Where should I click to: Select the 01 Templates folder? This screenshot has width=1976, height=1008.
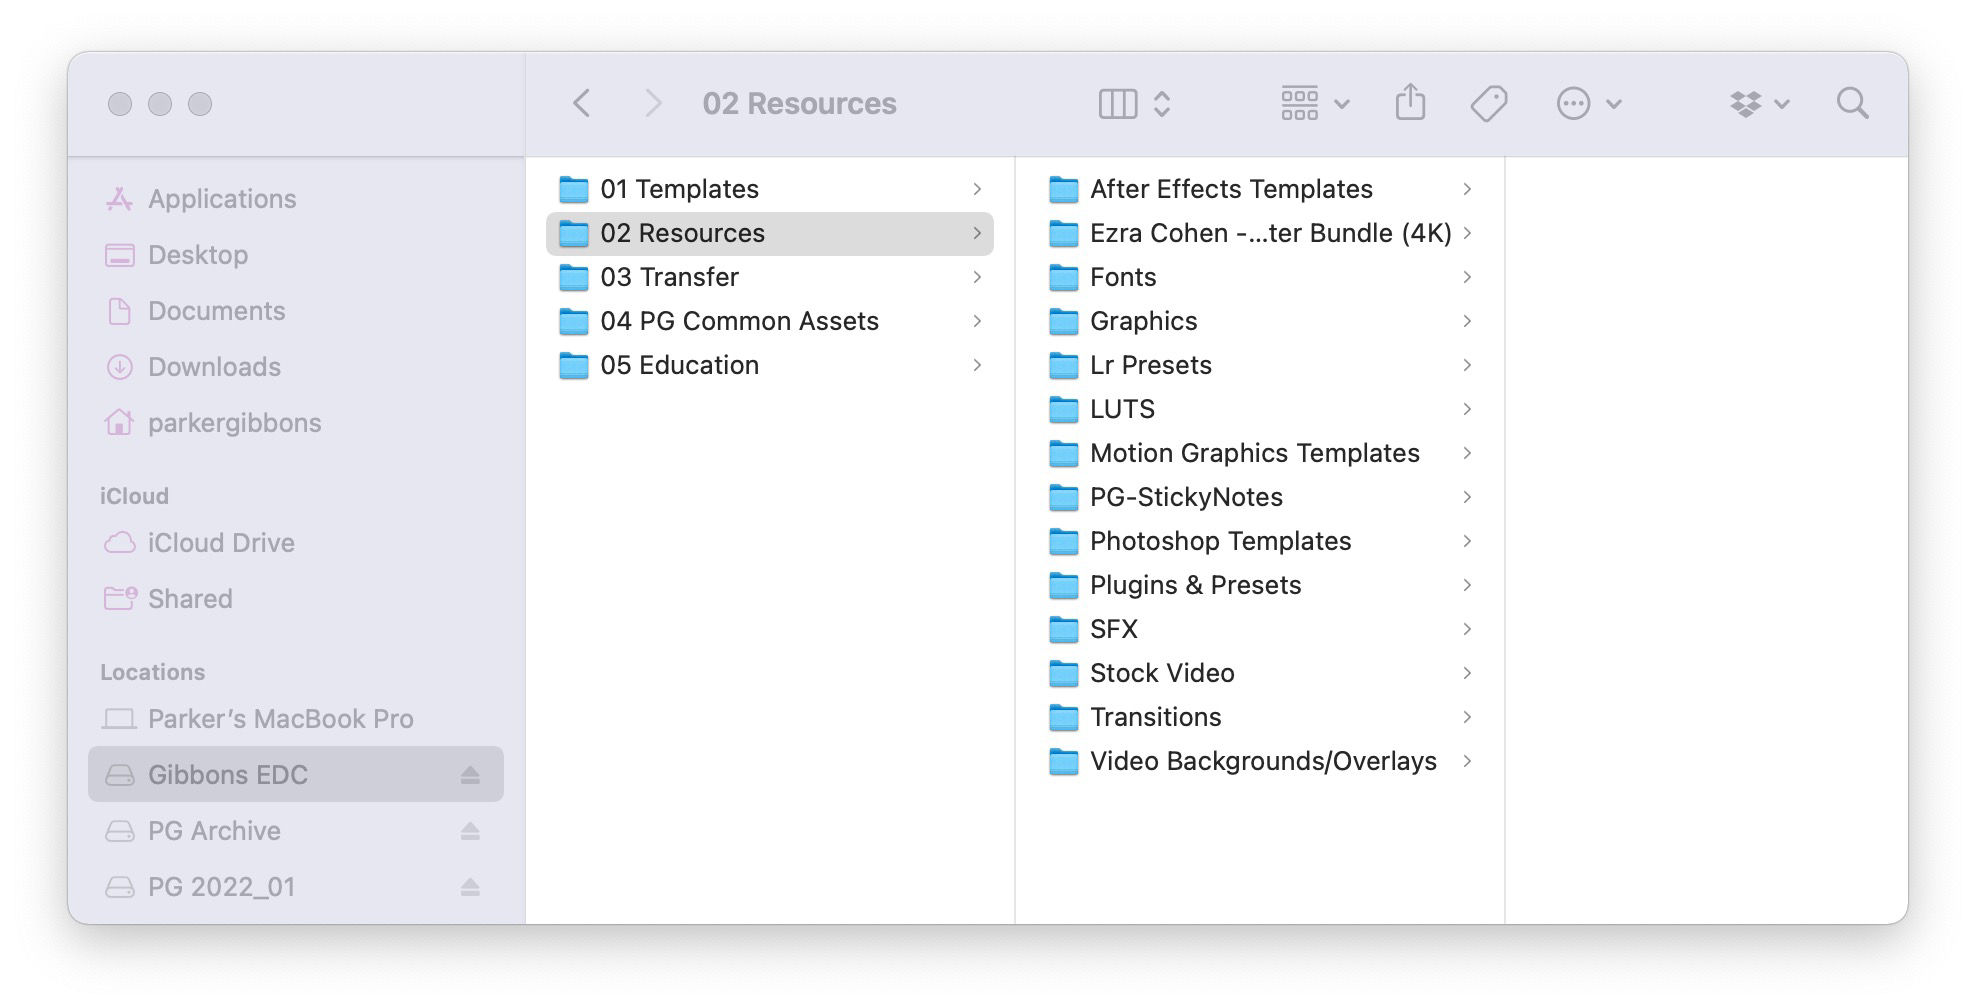[770, 189]
